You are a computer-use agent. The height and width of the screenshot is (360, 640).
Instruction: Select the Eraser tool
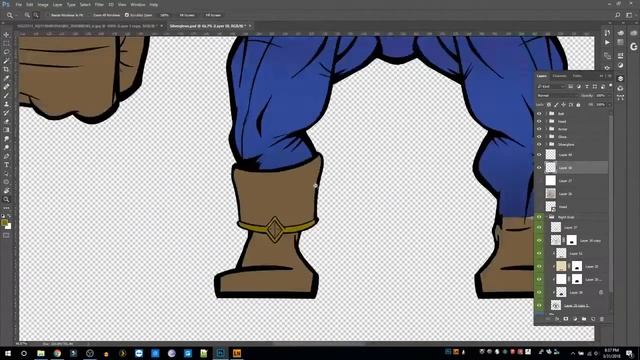coord(6,121)
